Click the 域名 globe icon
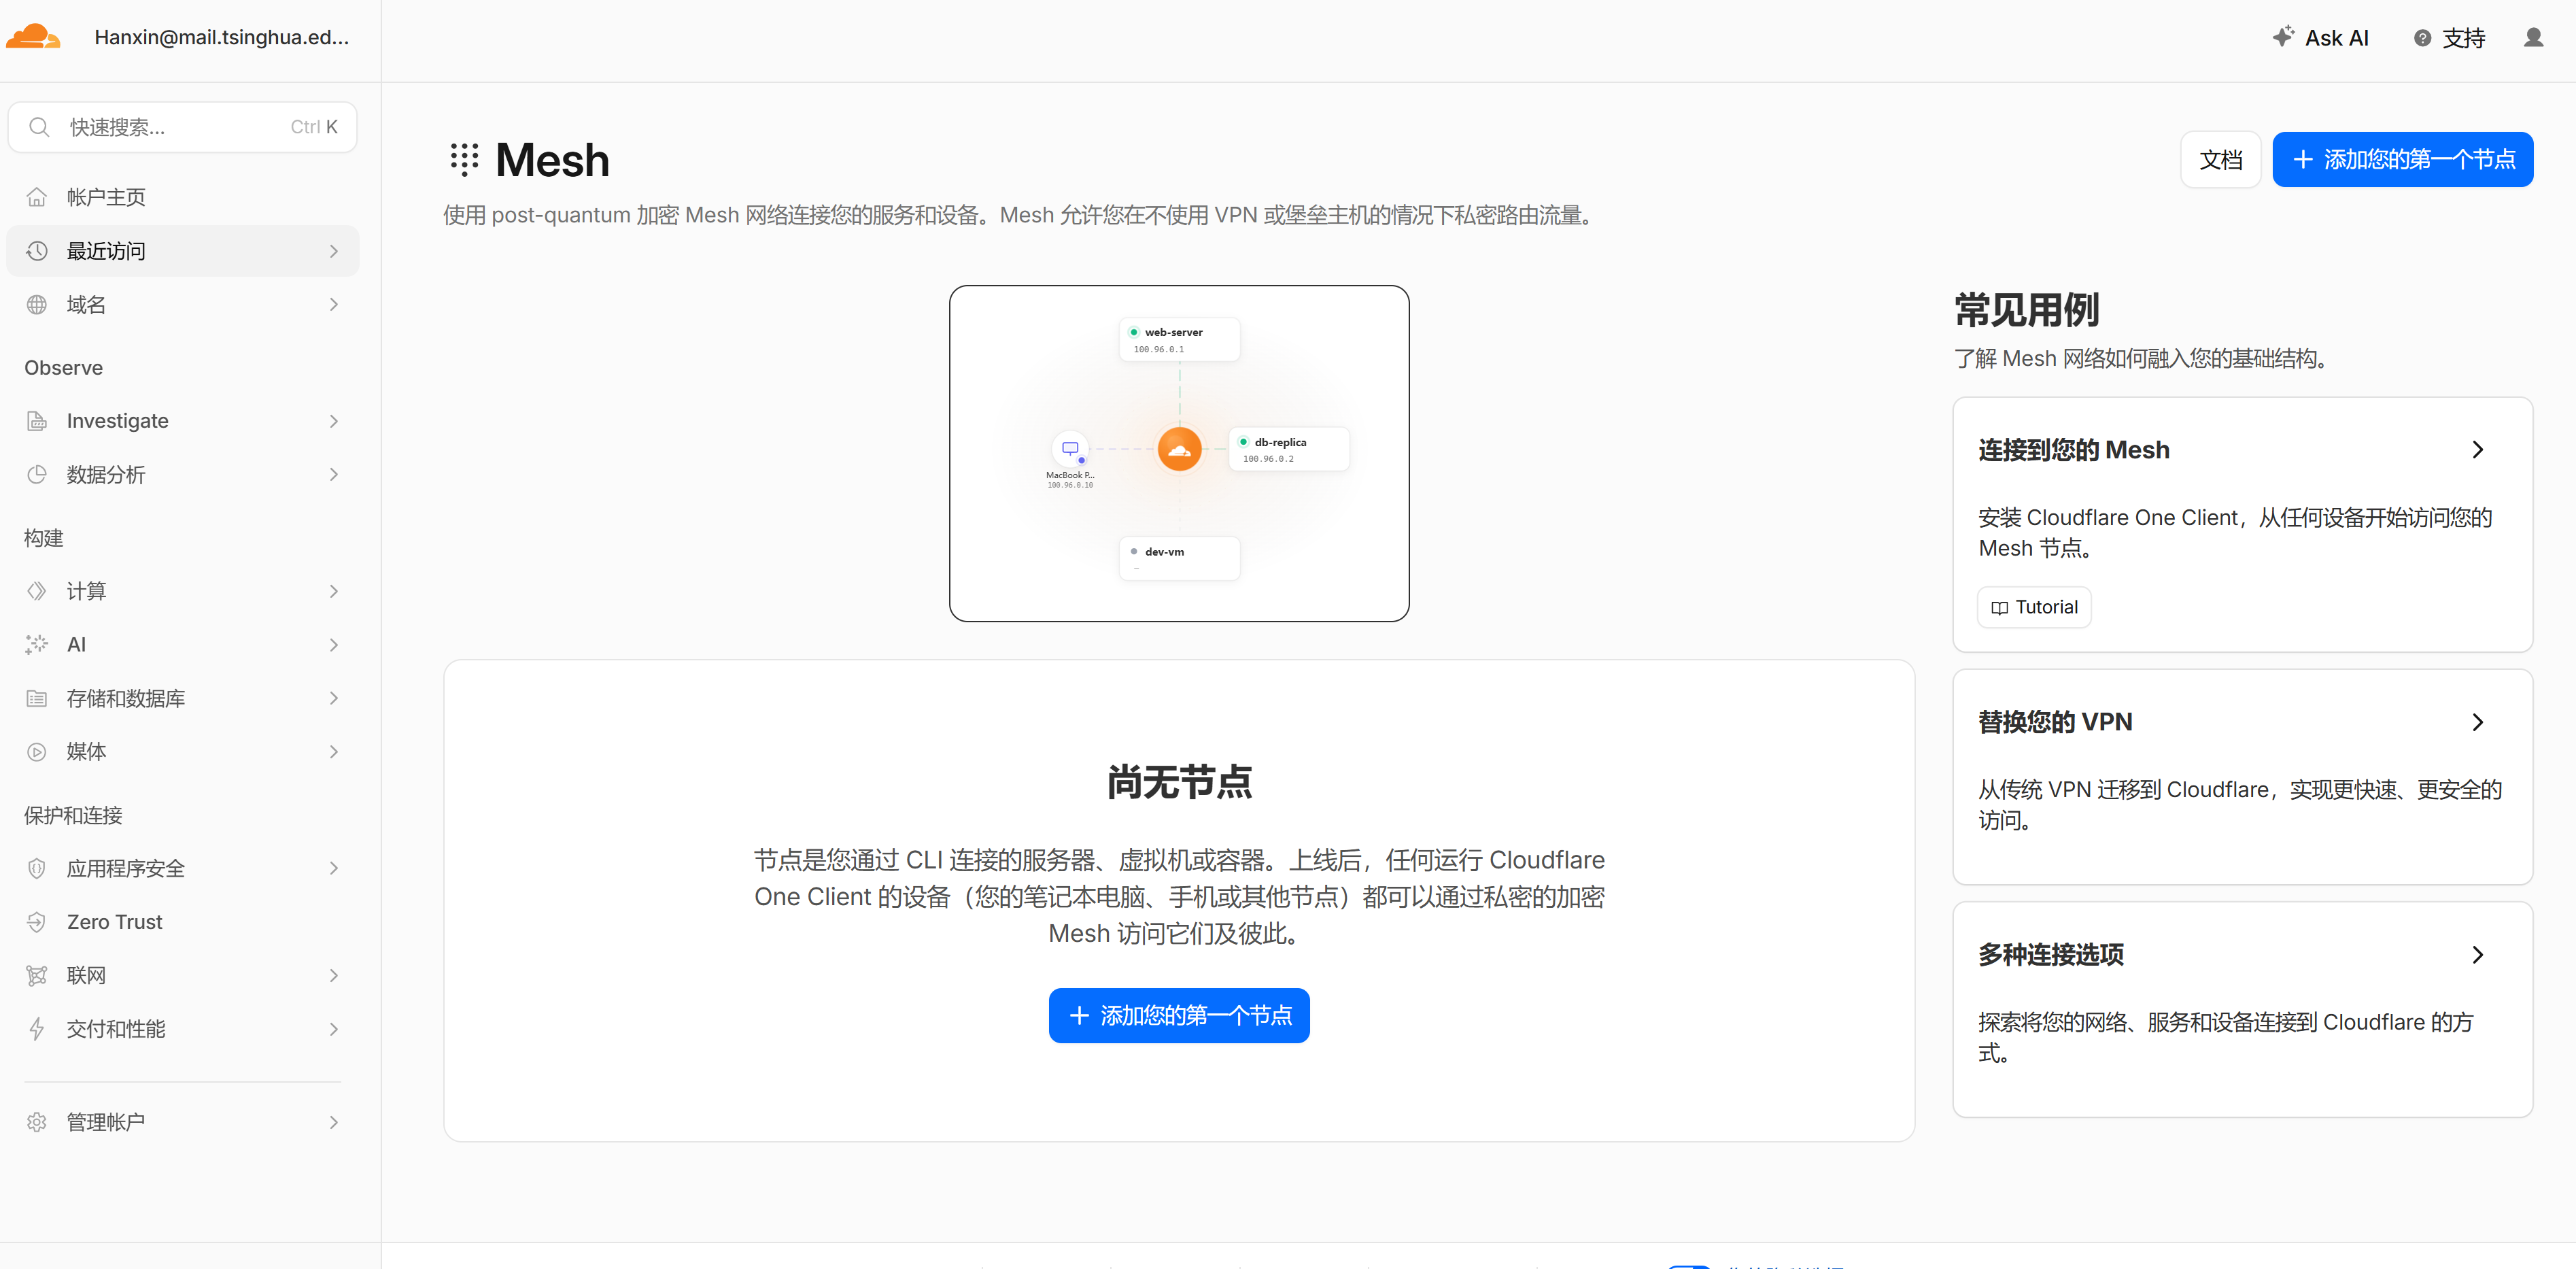2576x1269 pixels. click(x=37, y=305)
